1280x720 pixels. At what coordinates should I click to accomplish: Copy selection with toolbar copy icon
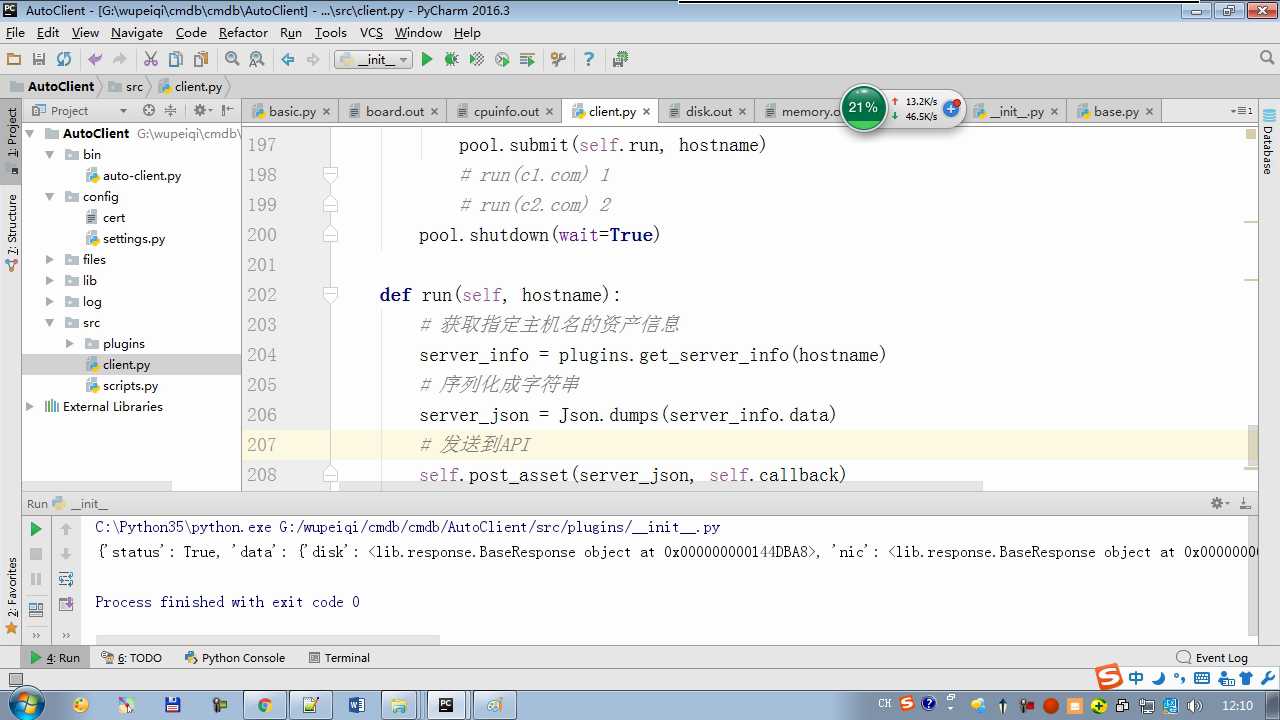pos(176,60)
